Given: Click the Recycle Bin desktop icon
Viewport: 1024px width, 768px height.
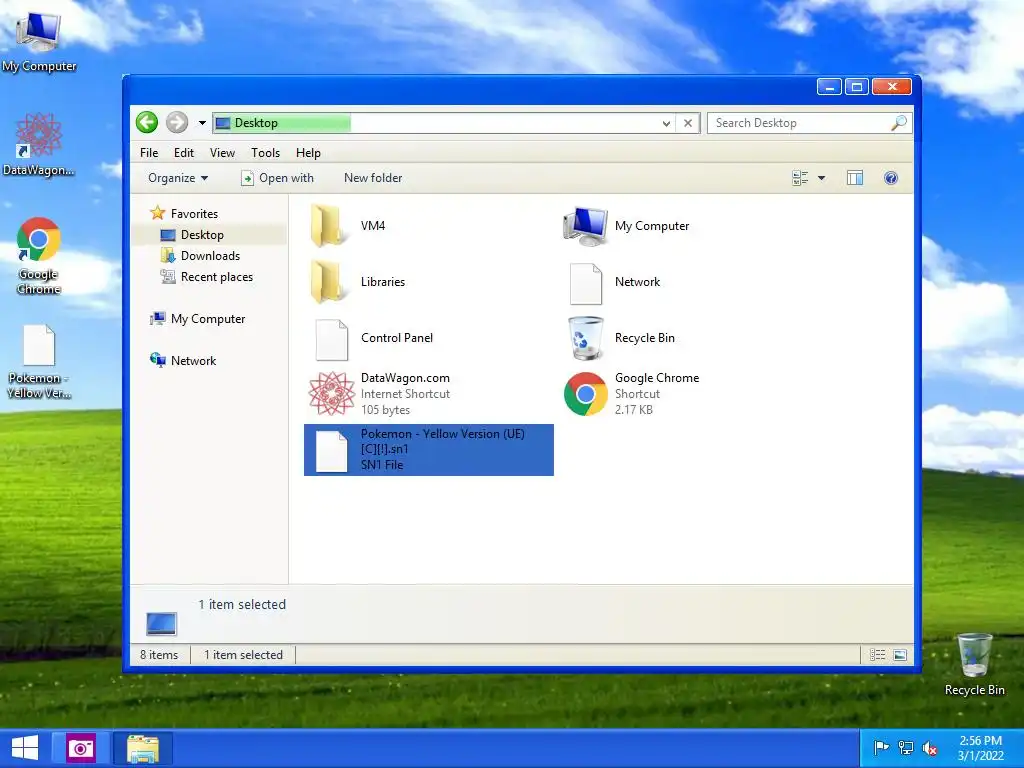Looking at the screenshot, I should [x=974, y=664].
